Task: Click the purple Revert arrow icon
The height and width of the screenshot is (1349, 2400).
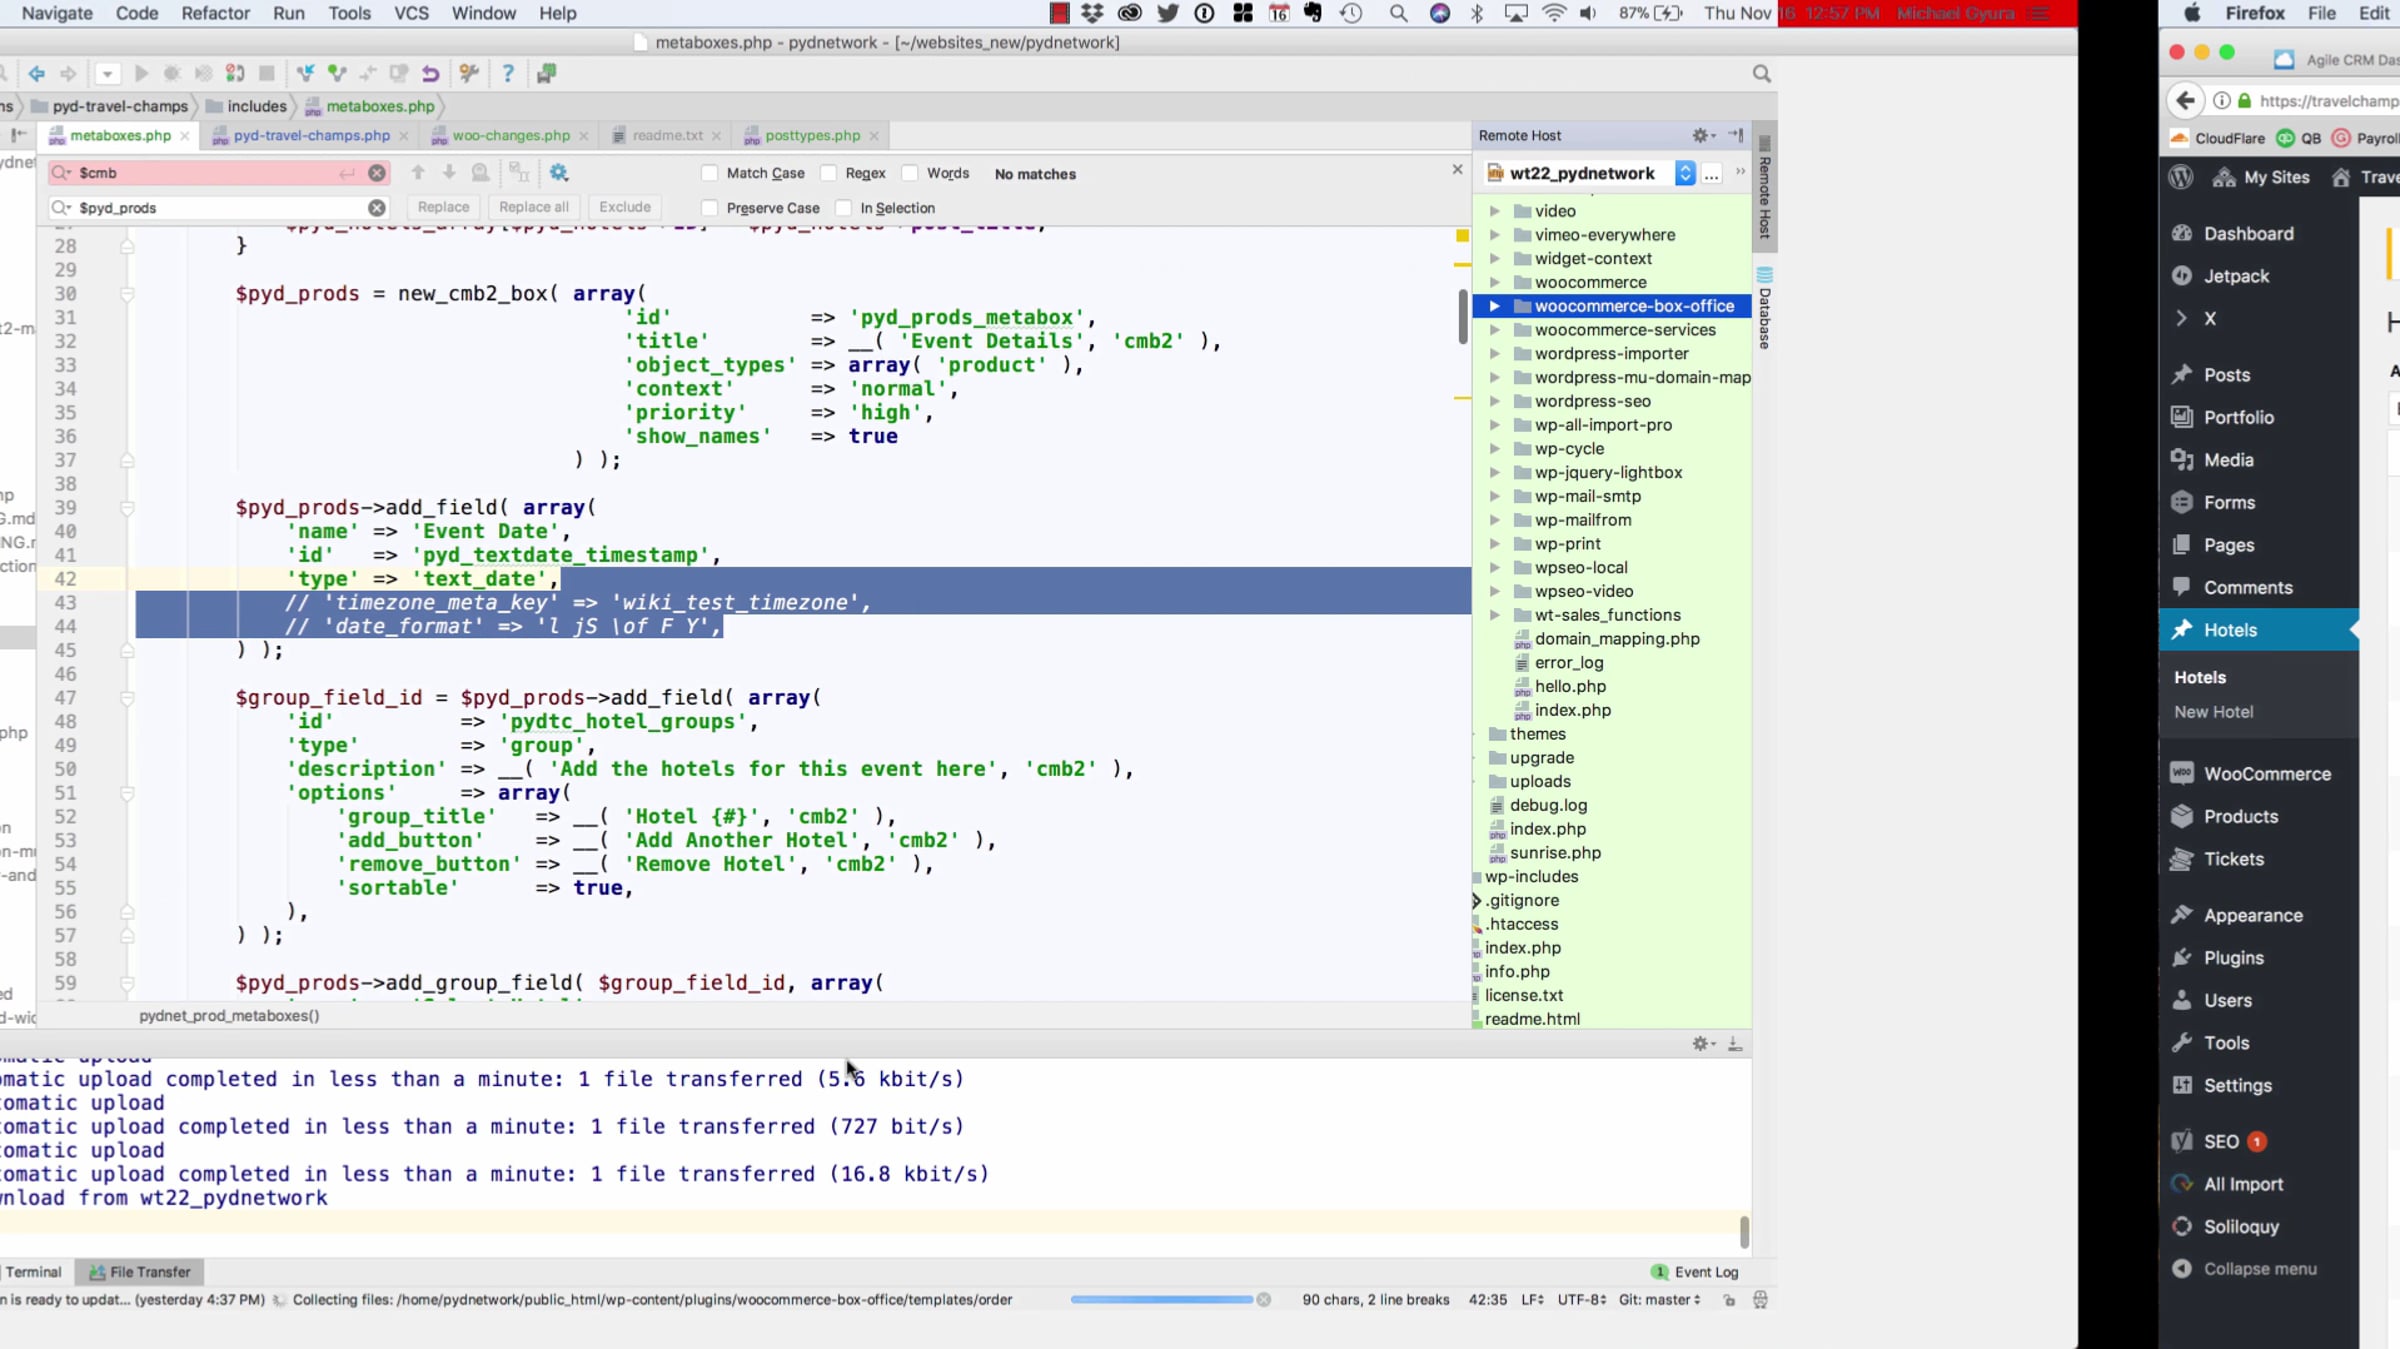Action: click(430, 74)
